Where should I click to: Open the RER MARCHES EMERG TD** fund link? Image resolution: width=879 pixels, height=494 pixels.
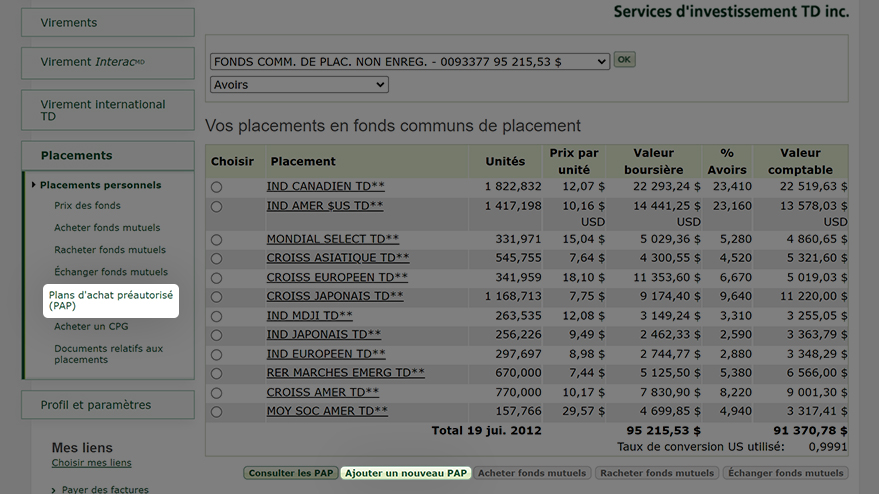pos(345,373)
